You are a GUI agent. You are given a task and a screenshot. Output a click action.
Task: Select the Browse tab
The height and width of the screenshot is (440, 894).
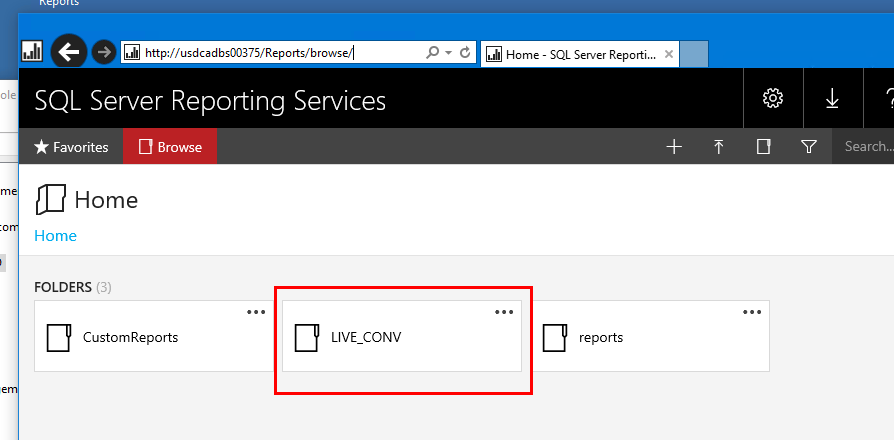170,147
